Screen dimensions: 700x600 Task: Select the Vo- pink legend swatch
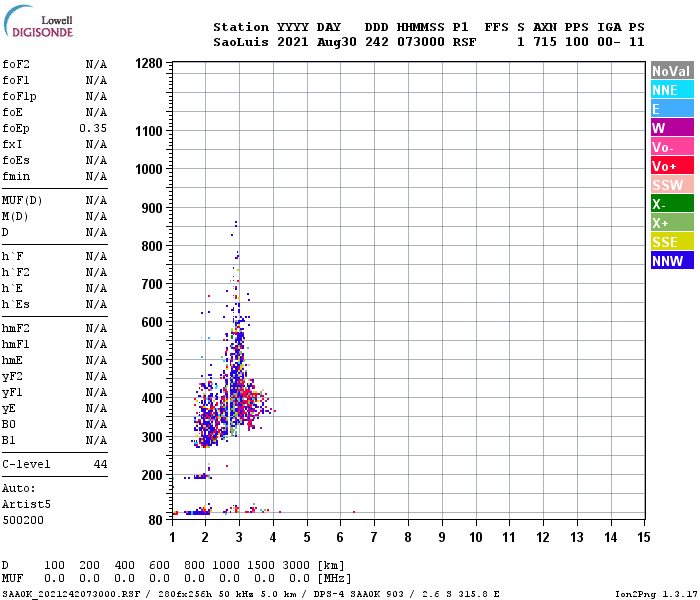672,147
